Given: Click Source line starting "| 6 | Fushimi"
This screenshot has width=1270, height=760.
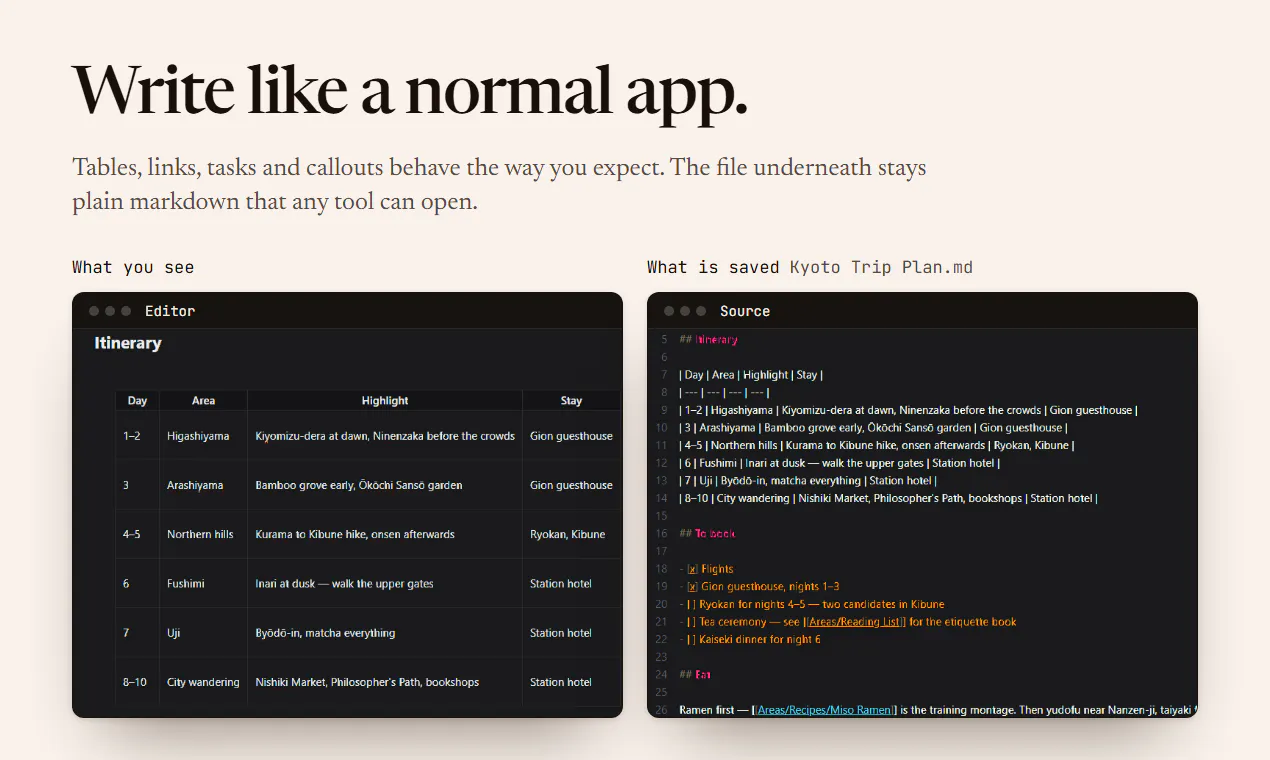Looking at the screenshot, I should point(839,463).
